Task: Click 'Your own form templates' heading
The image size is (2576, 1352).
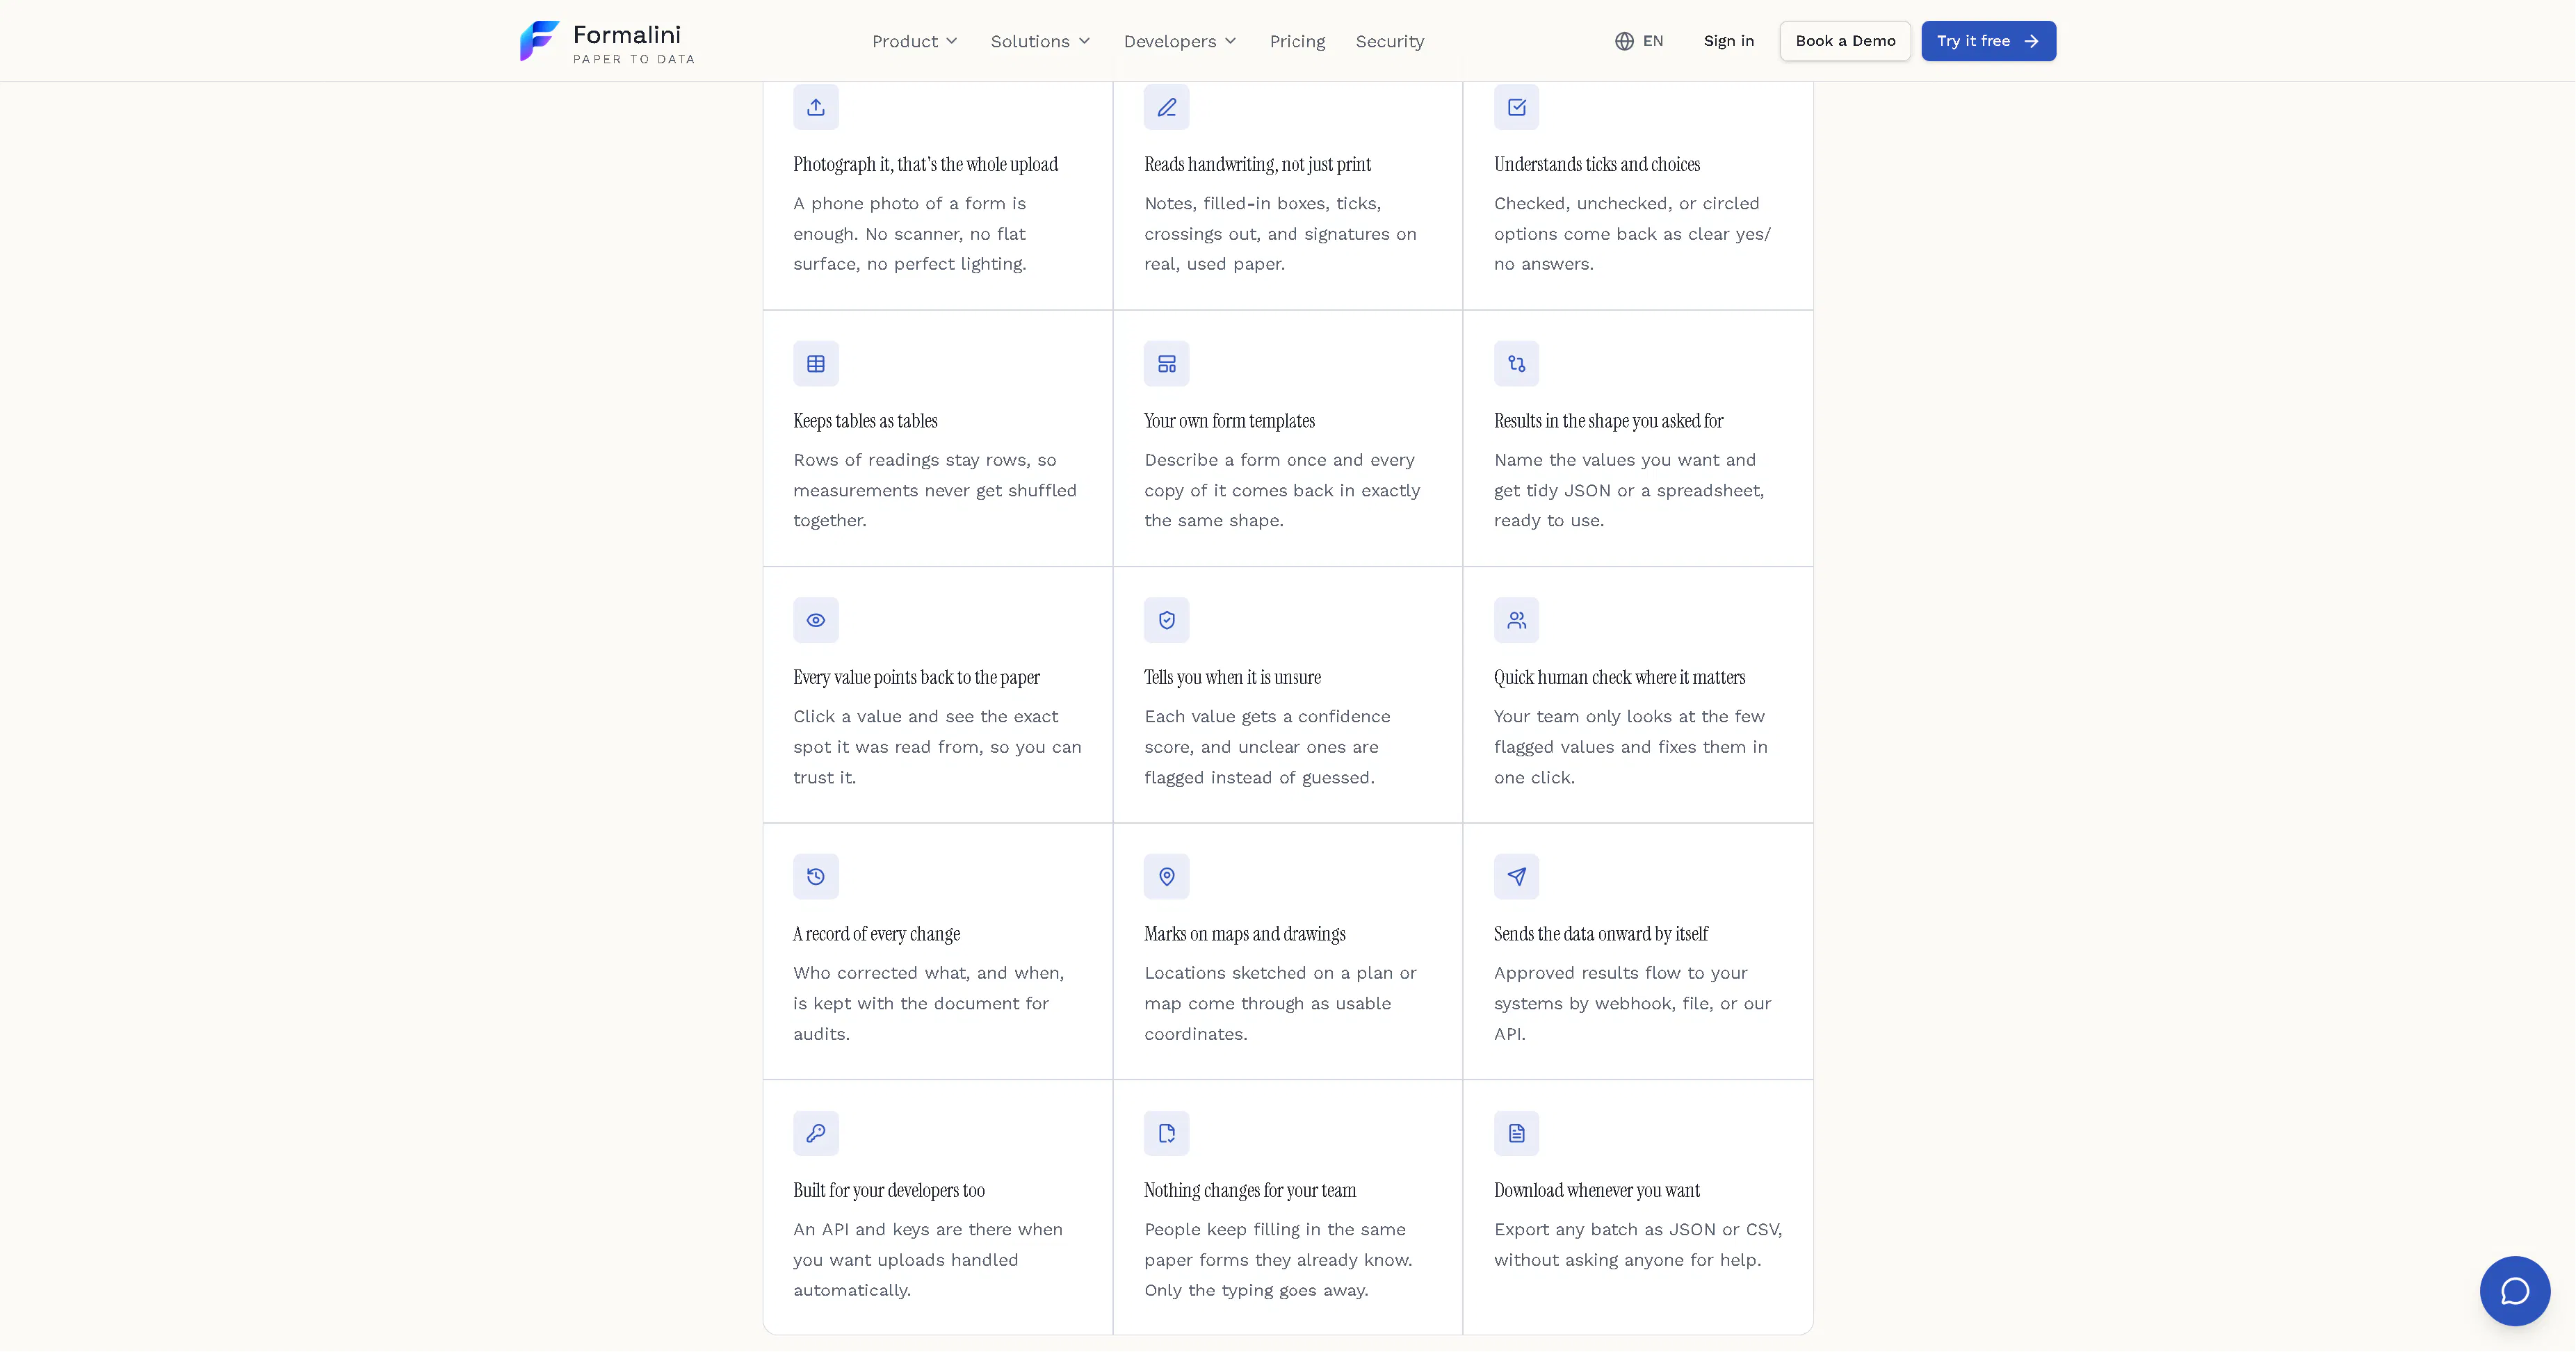Action: click(x=1229, y=420)
